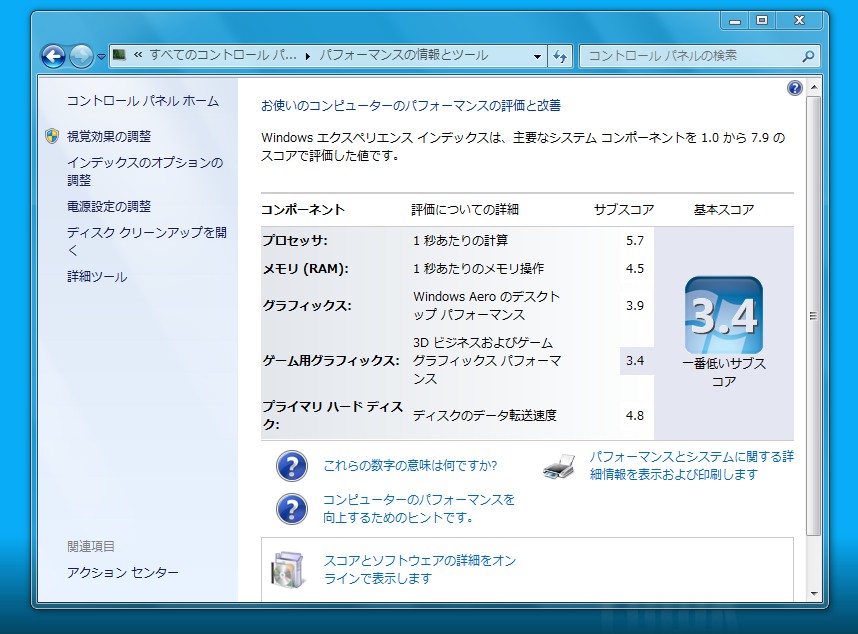Click the Forward navigation arrow button
Screen dimensions: 858x634
coord(82,56)
